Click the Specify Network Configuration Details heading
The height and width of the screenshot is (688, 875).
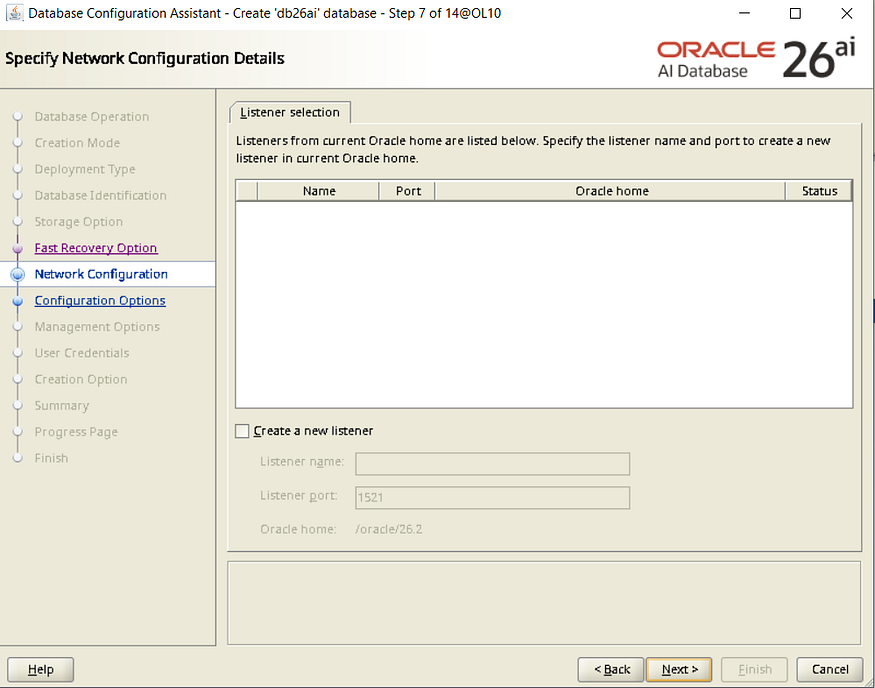coord(145,59)
